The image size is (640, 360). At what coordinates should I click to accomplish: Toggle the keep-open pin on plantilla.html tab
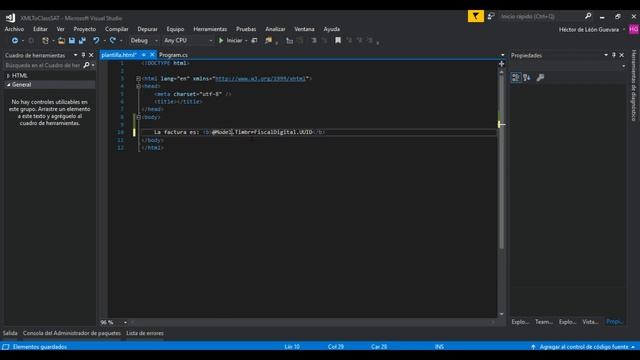pyautogui.click(x=144, y=55)
